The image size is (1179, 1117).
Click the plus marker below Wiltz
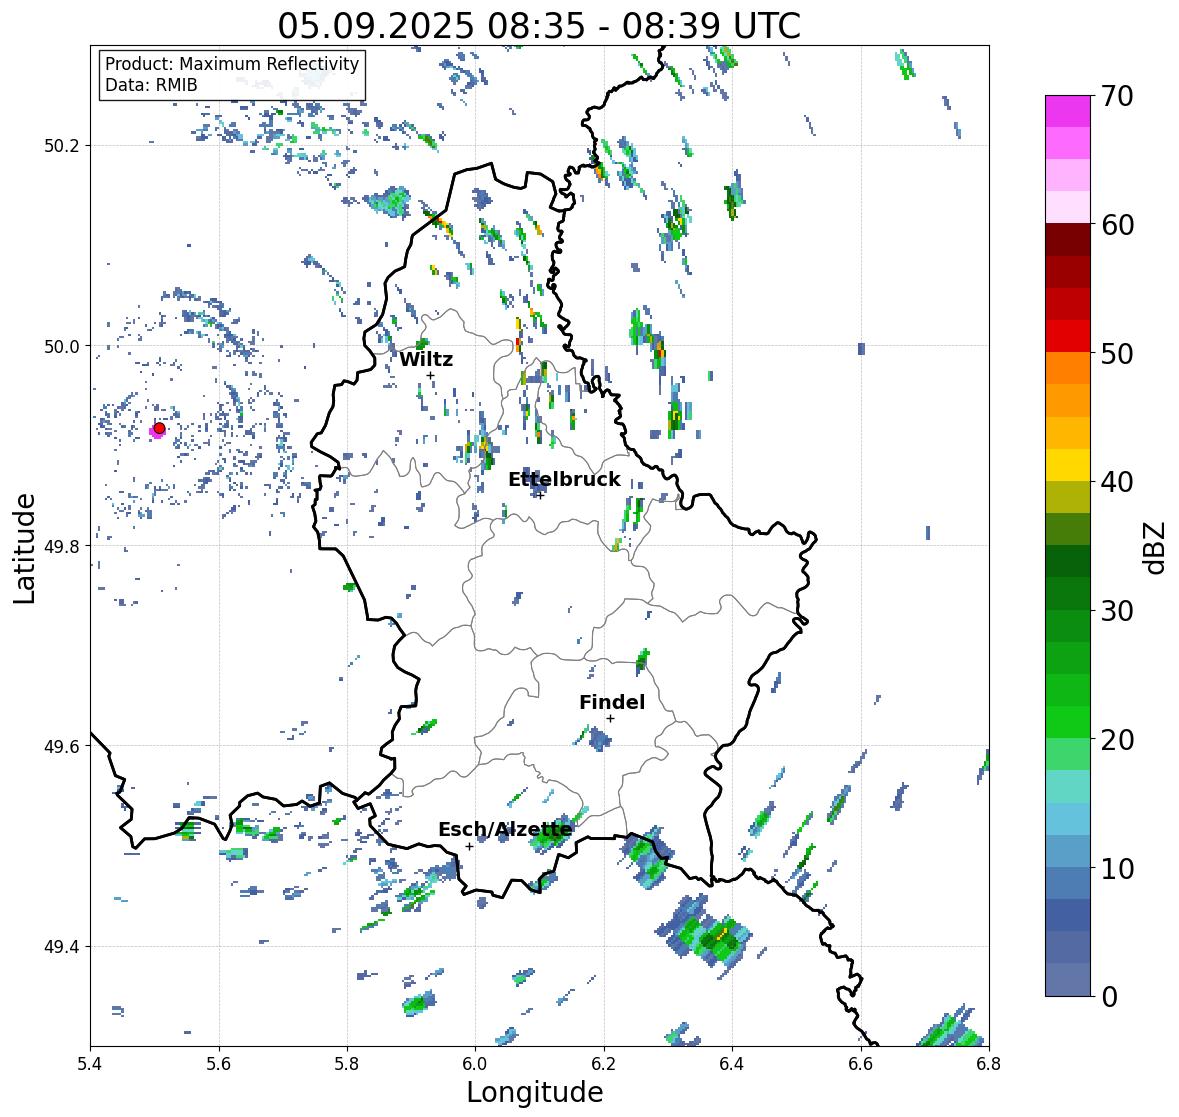430,375
